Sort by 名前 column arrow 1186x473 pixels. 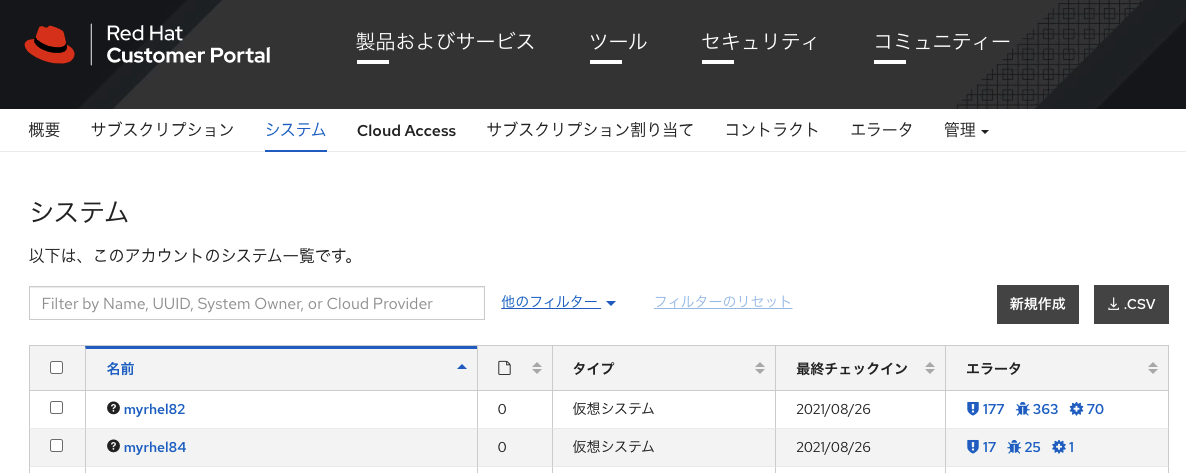462,368
